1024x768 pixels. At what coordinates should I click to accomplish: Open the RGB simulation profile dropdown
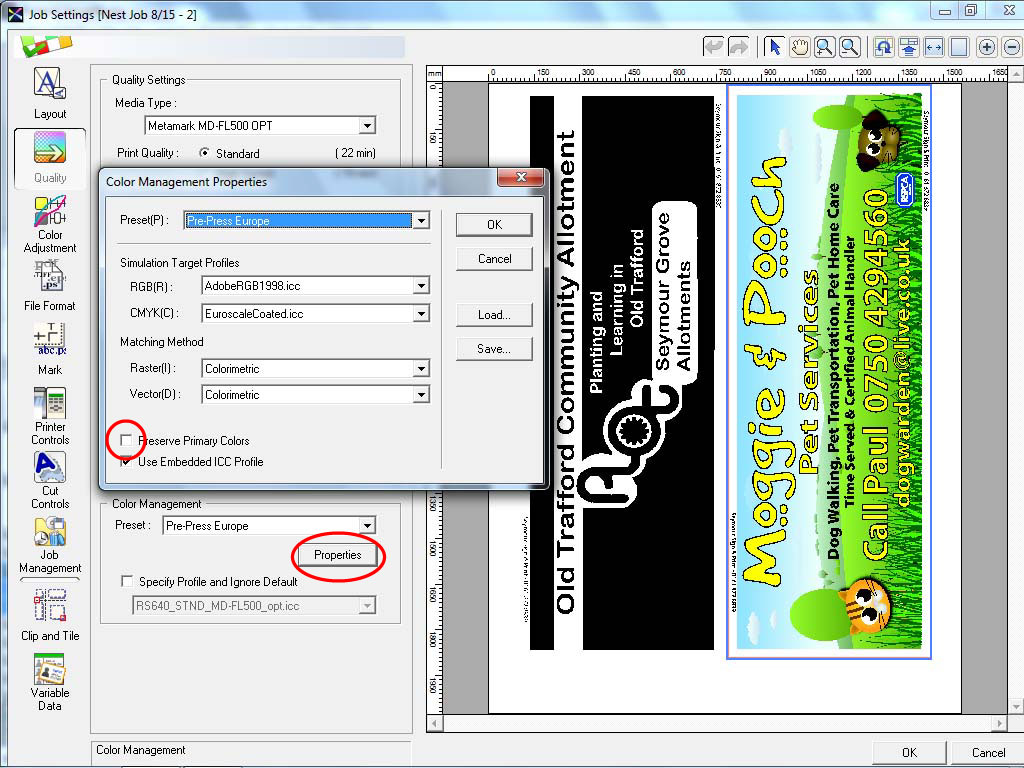(421, 286)
